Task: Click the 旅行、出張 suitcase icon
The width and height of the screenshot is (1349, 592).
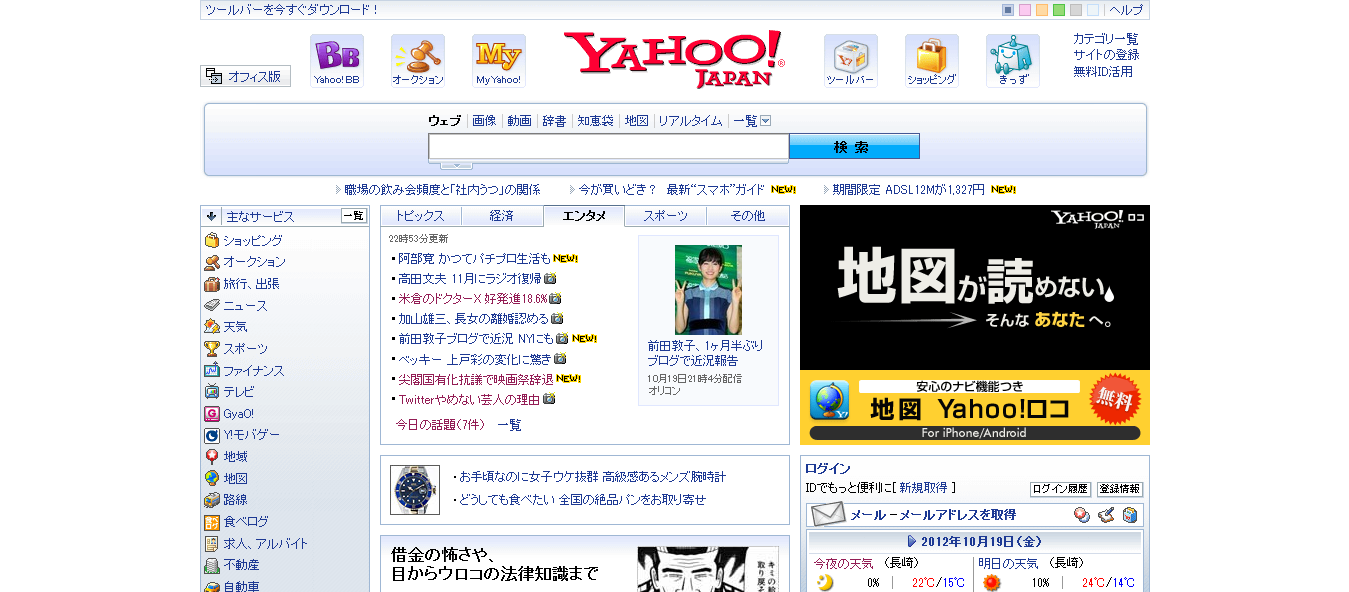Action: 212,284
